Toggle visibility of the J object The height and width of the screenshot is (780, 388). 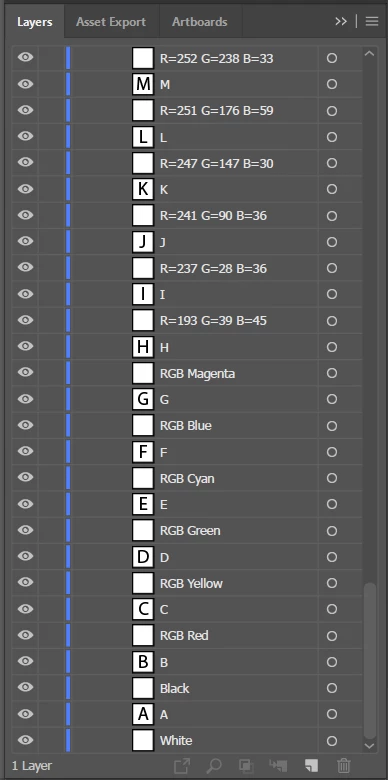coord(25,241)
